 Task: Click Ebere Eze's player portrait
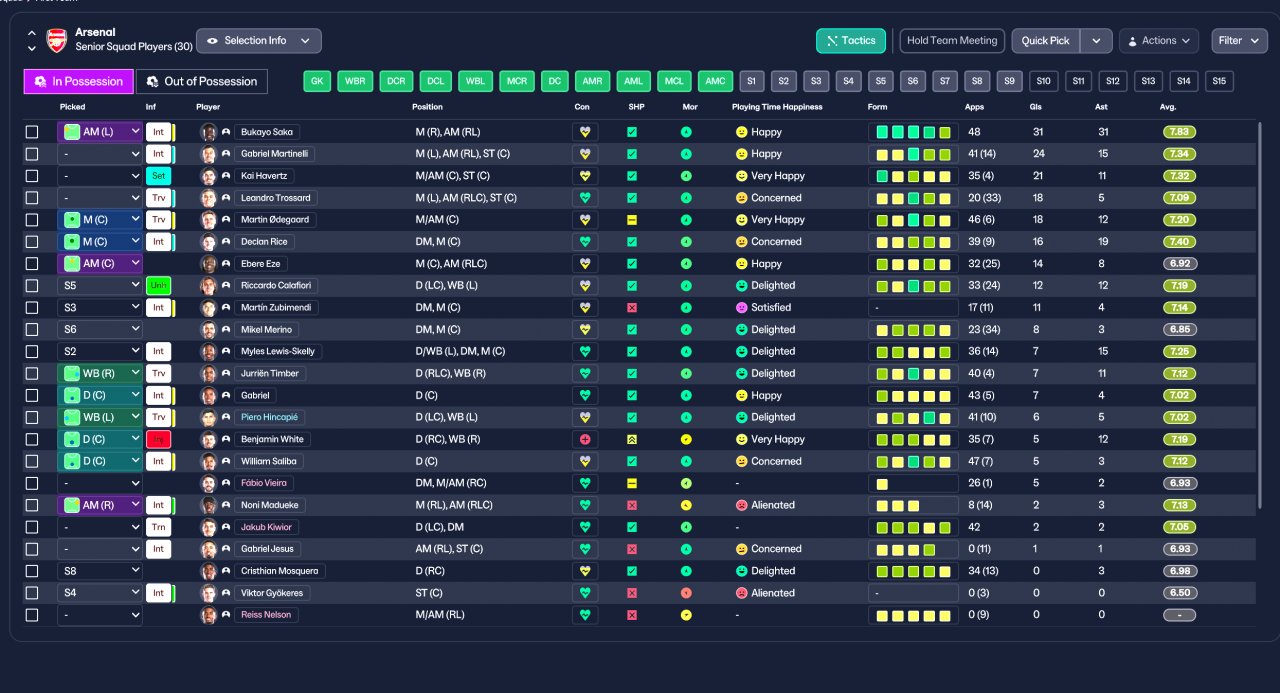click(x=209, y=264)
